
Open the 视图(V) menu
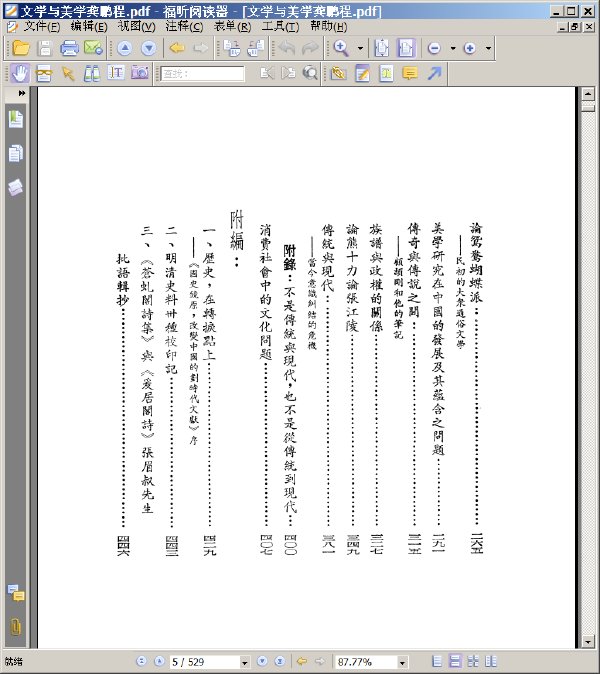pyautogui.click(x=137, y=27)
